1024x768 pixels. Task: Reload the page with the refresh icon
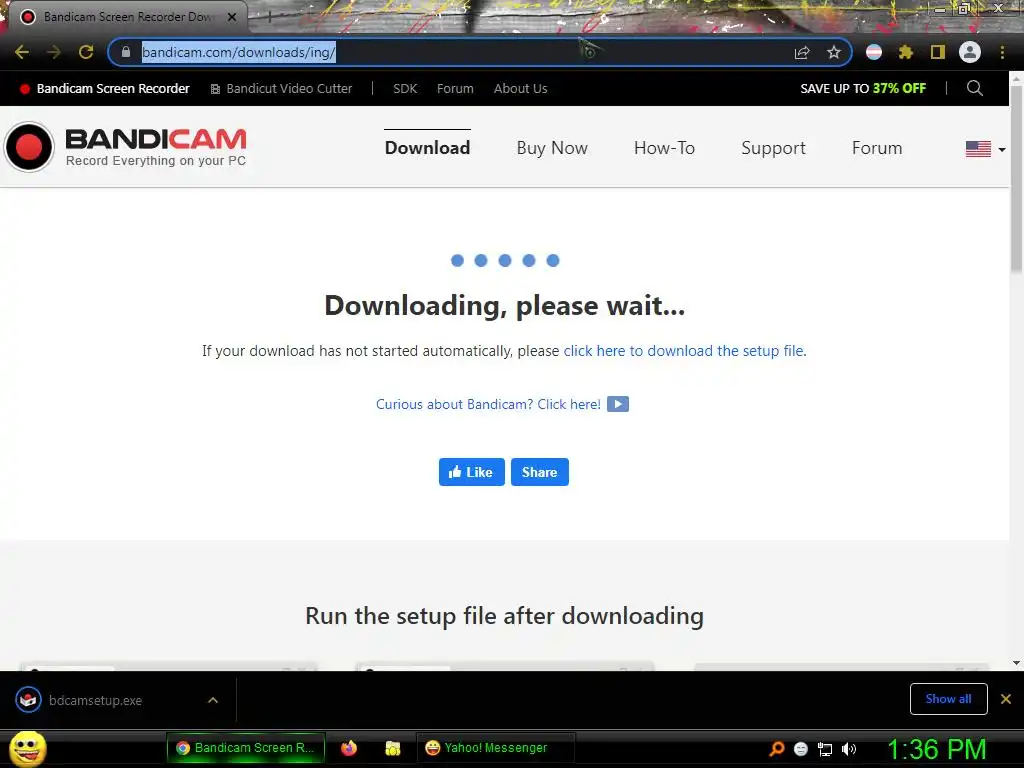pyautogui.click(x=86, y=52)
